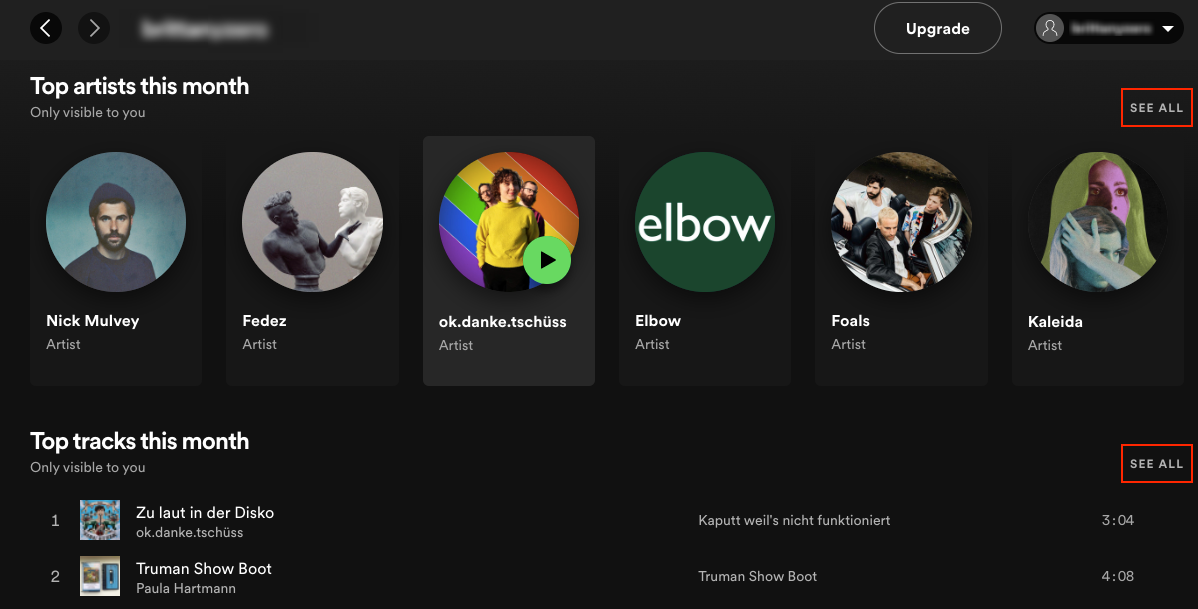Screen dimensions: 1198x609
Task: Open ok.danke.tschüss artist link under track one
Action: point(189,533)
